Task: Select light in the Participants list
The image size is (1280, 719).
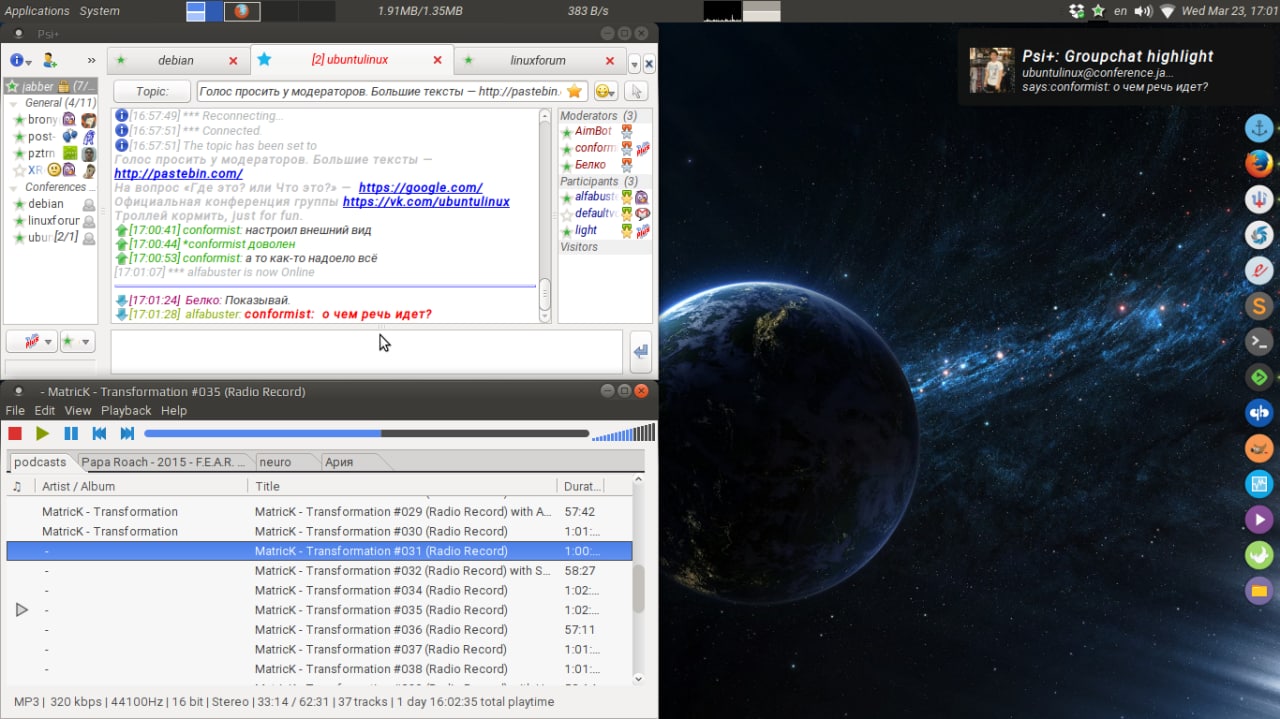Action: click(x=604, y=231)
